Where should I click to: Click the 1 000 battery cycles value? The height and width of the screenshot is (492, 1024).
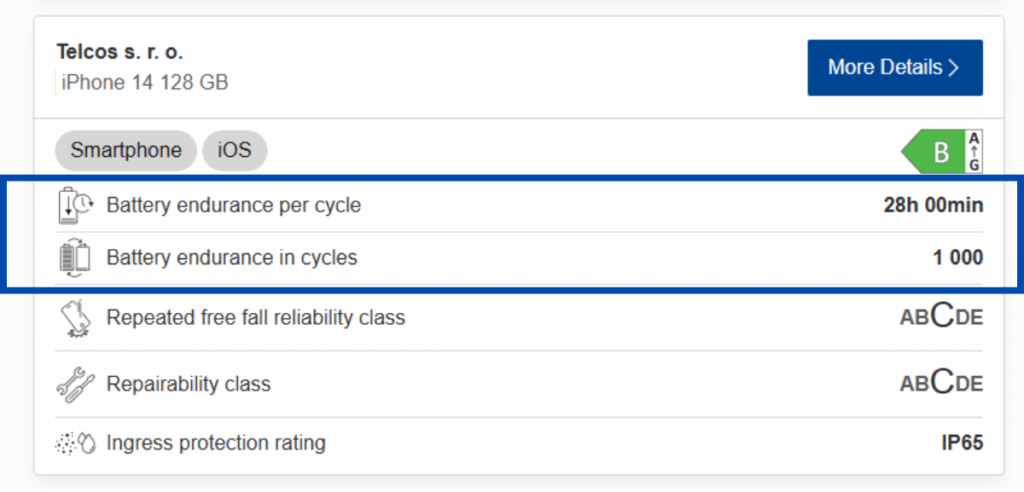pyautogui.click(x=958, y=258)
